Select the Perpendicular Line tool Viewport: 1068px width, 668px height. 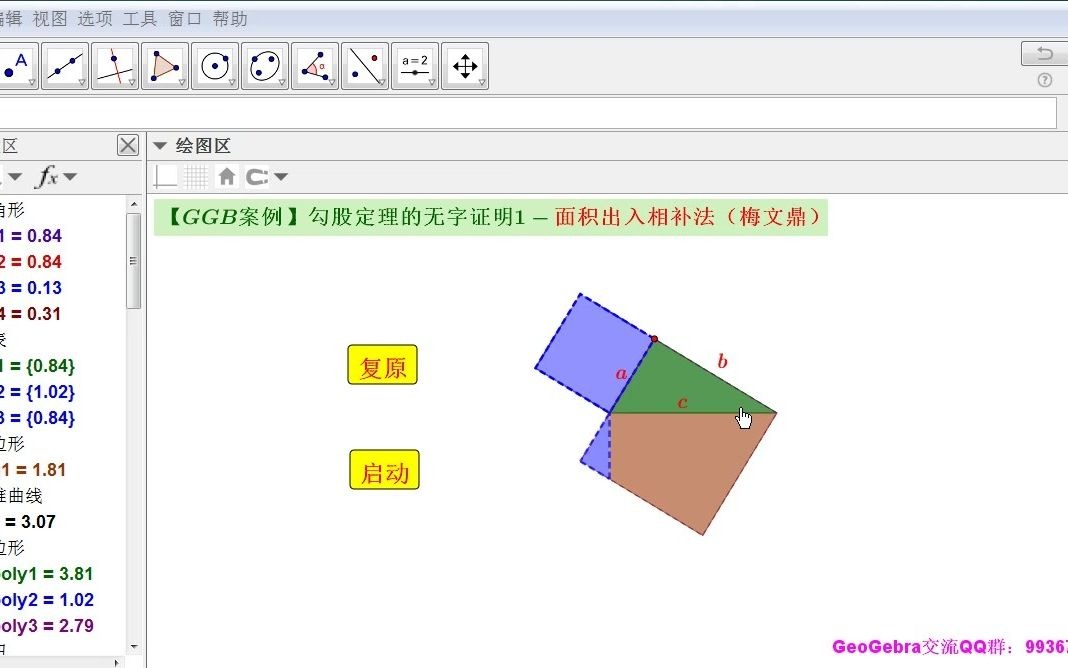point(115,65)
